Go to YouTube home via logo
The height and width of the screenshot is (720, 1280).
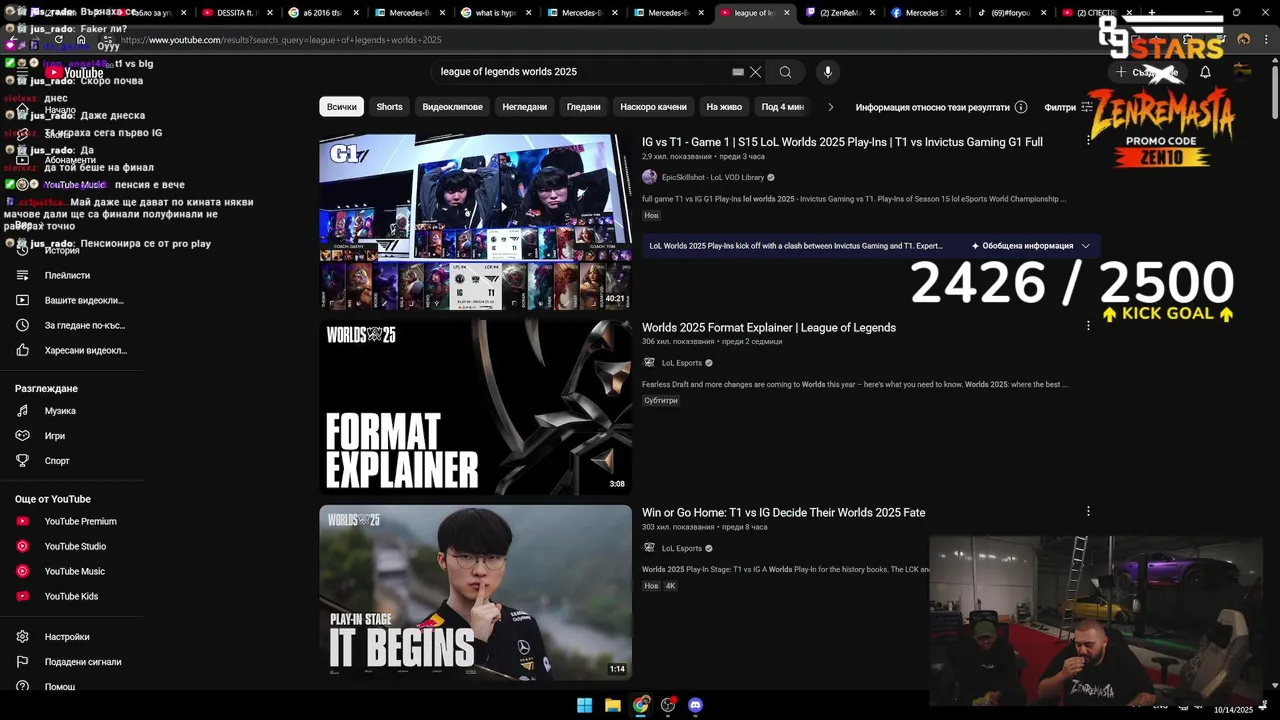[x=75, y=72]
